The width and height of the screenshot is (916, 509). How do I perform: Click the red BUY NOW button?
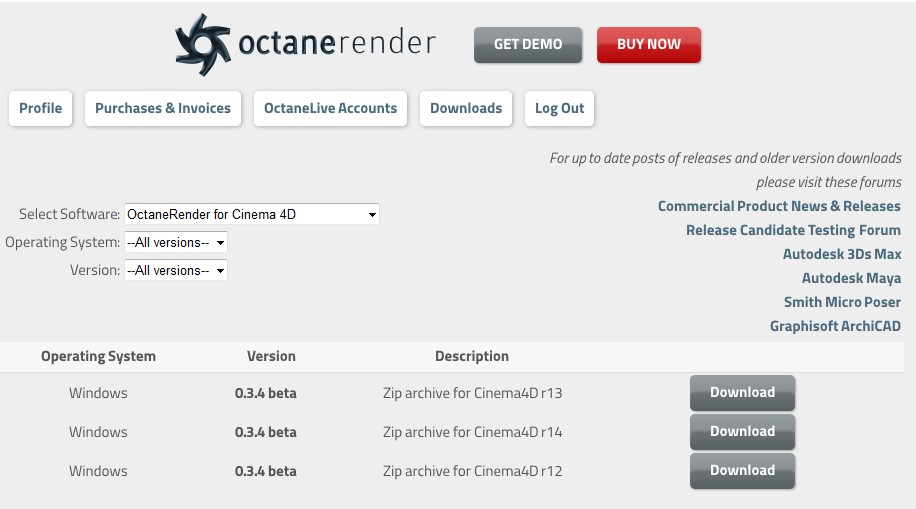[x=648, y=44]
